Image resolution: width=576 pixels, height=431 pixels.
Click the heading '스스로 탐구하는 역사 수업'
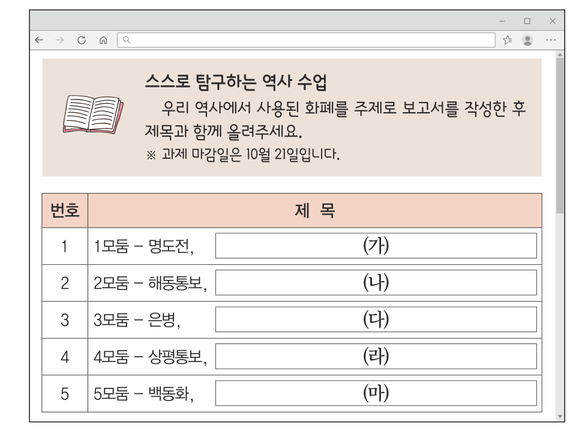pos(236,82)
